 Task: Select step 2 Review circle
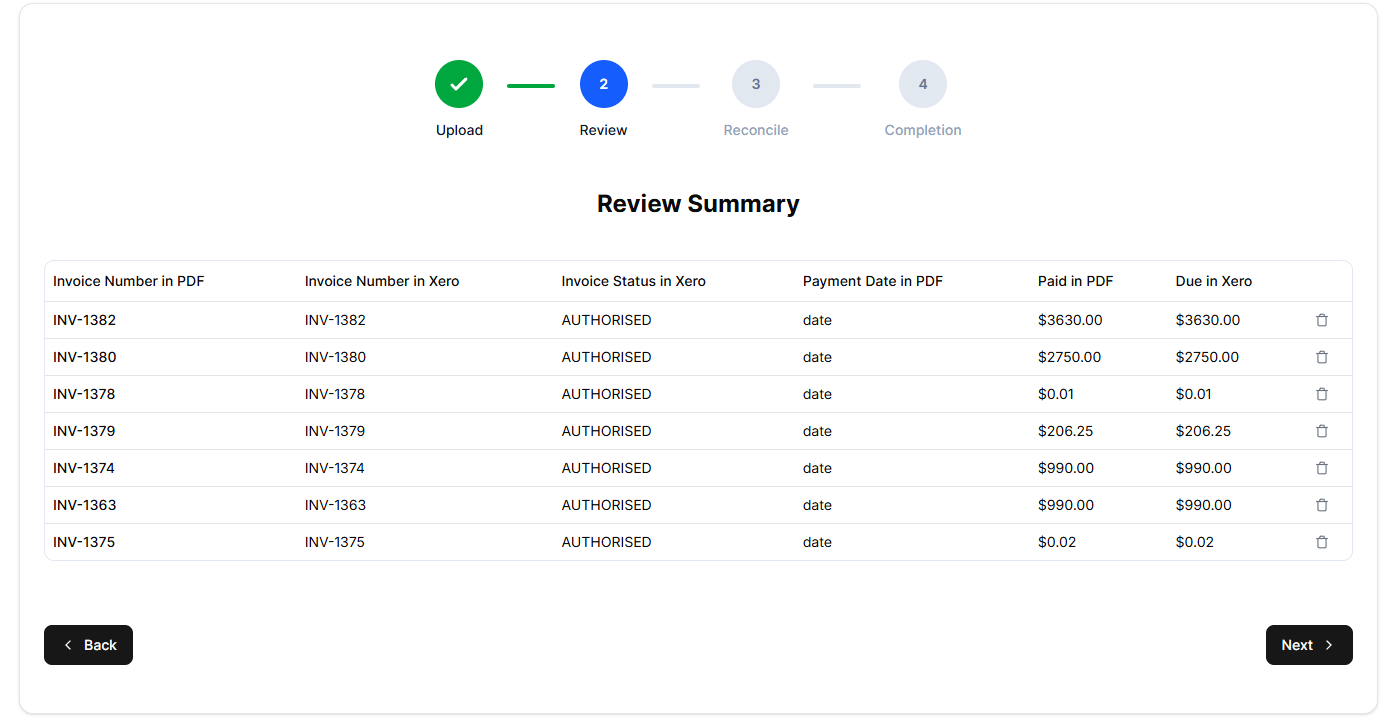[x=603, y=84]
